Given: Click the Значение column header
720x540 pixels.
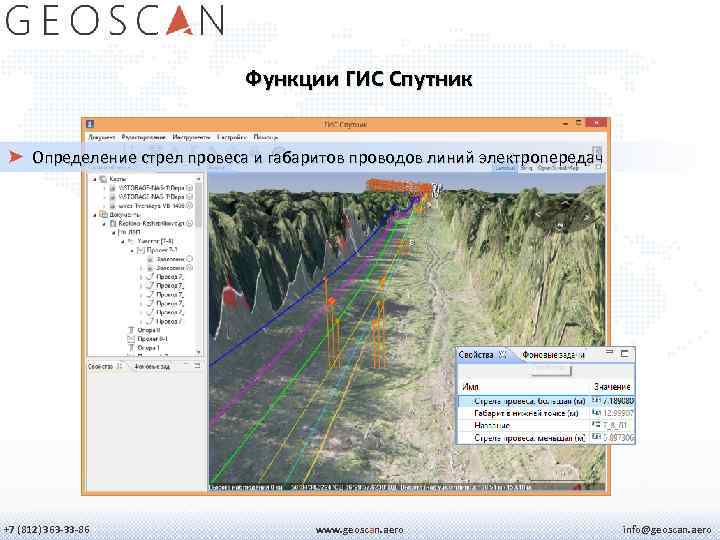Looking at the screenshot, I should (613, 387).
